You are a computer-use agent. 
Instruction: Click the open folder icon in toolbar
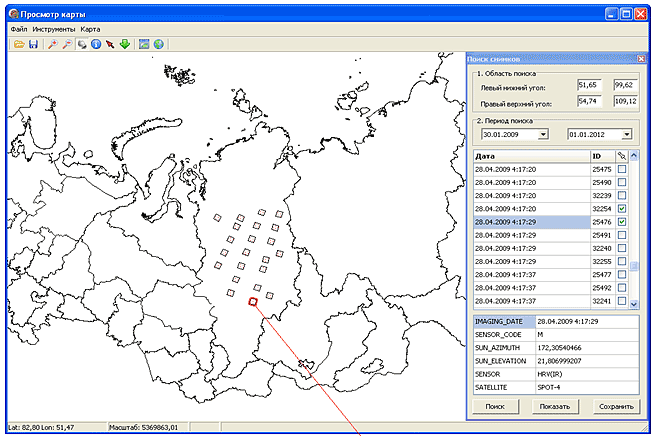click(18, 45)
